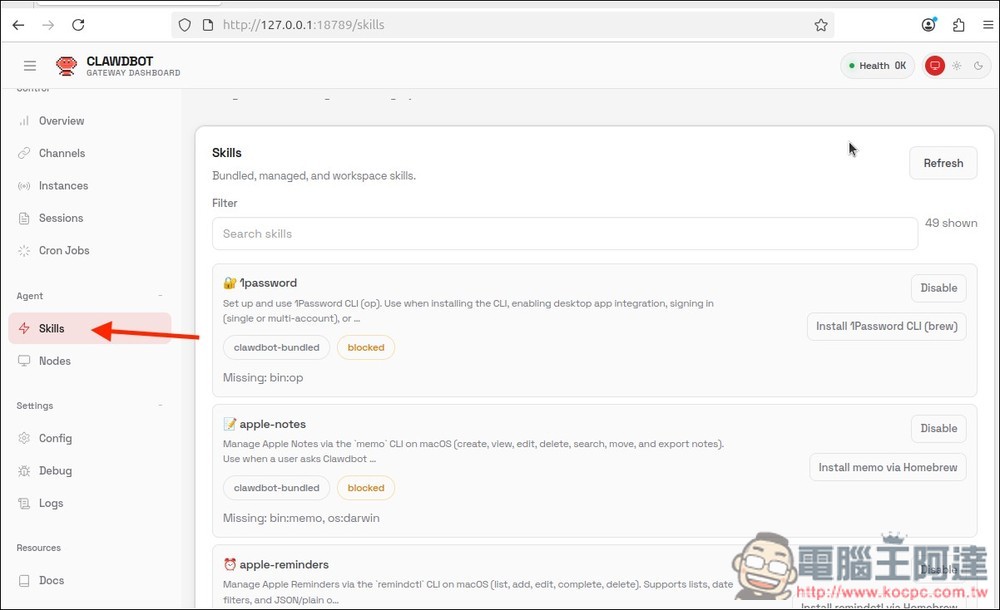The width and height of the screenshot is (1000, 610).
Task: Click the Clawdbot lobster logo
Action: click(x=66, y=66)
